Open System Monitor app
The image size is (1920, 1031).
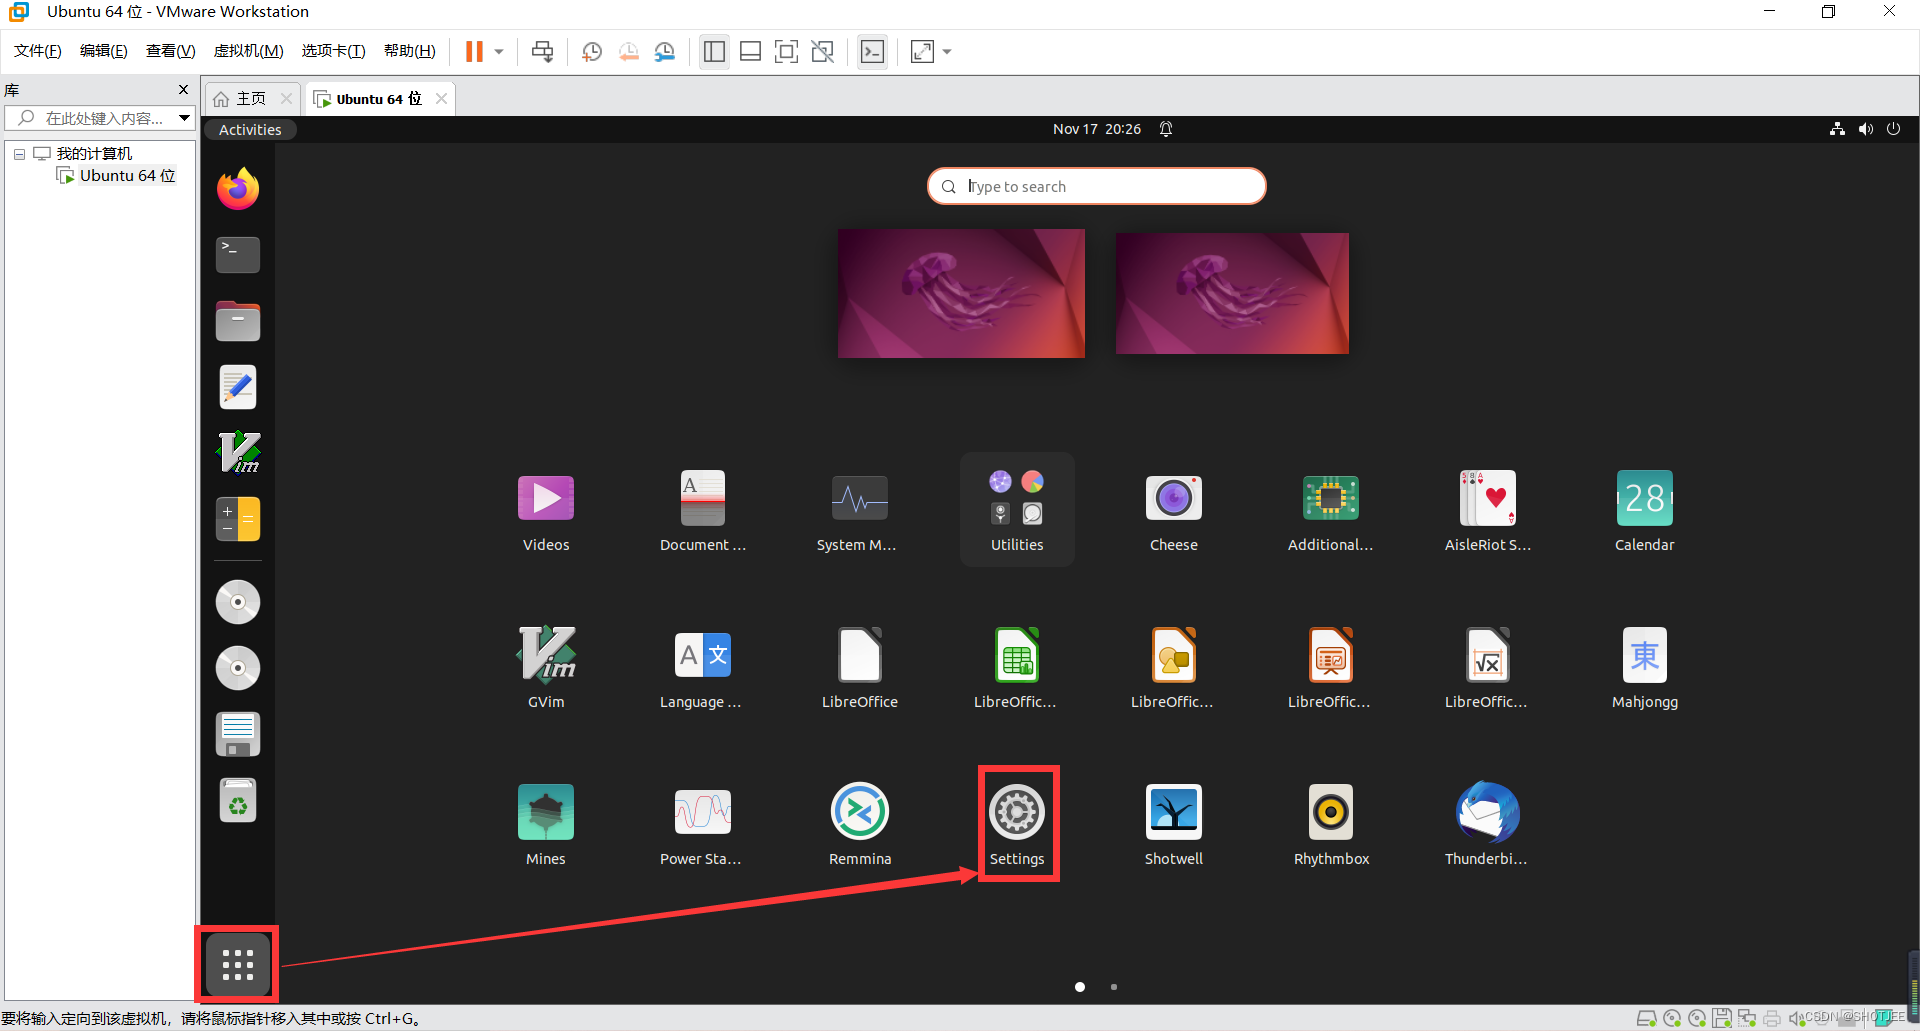(859, 510)
